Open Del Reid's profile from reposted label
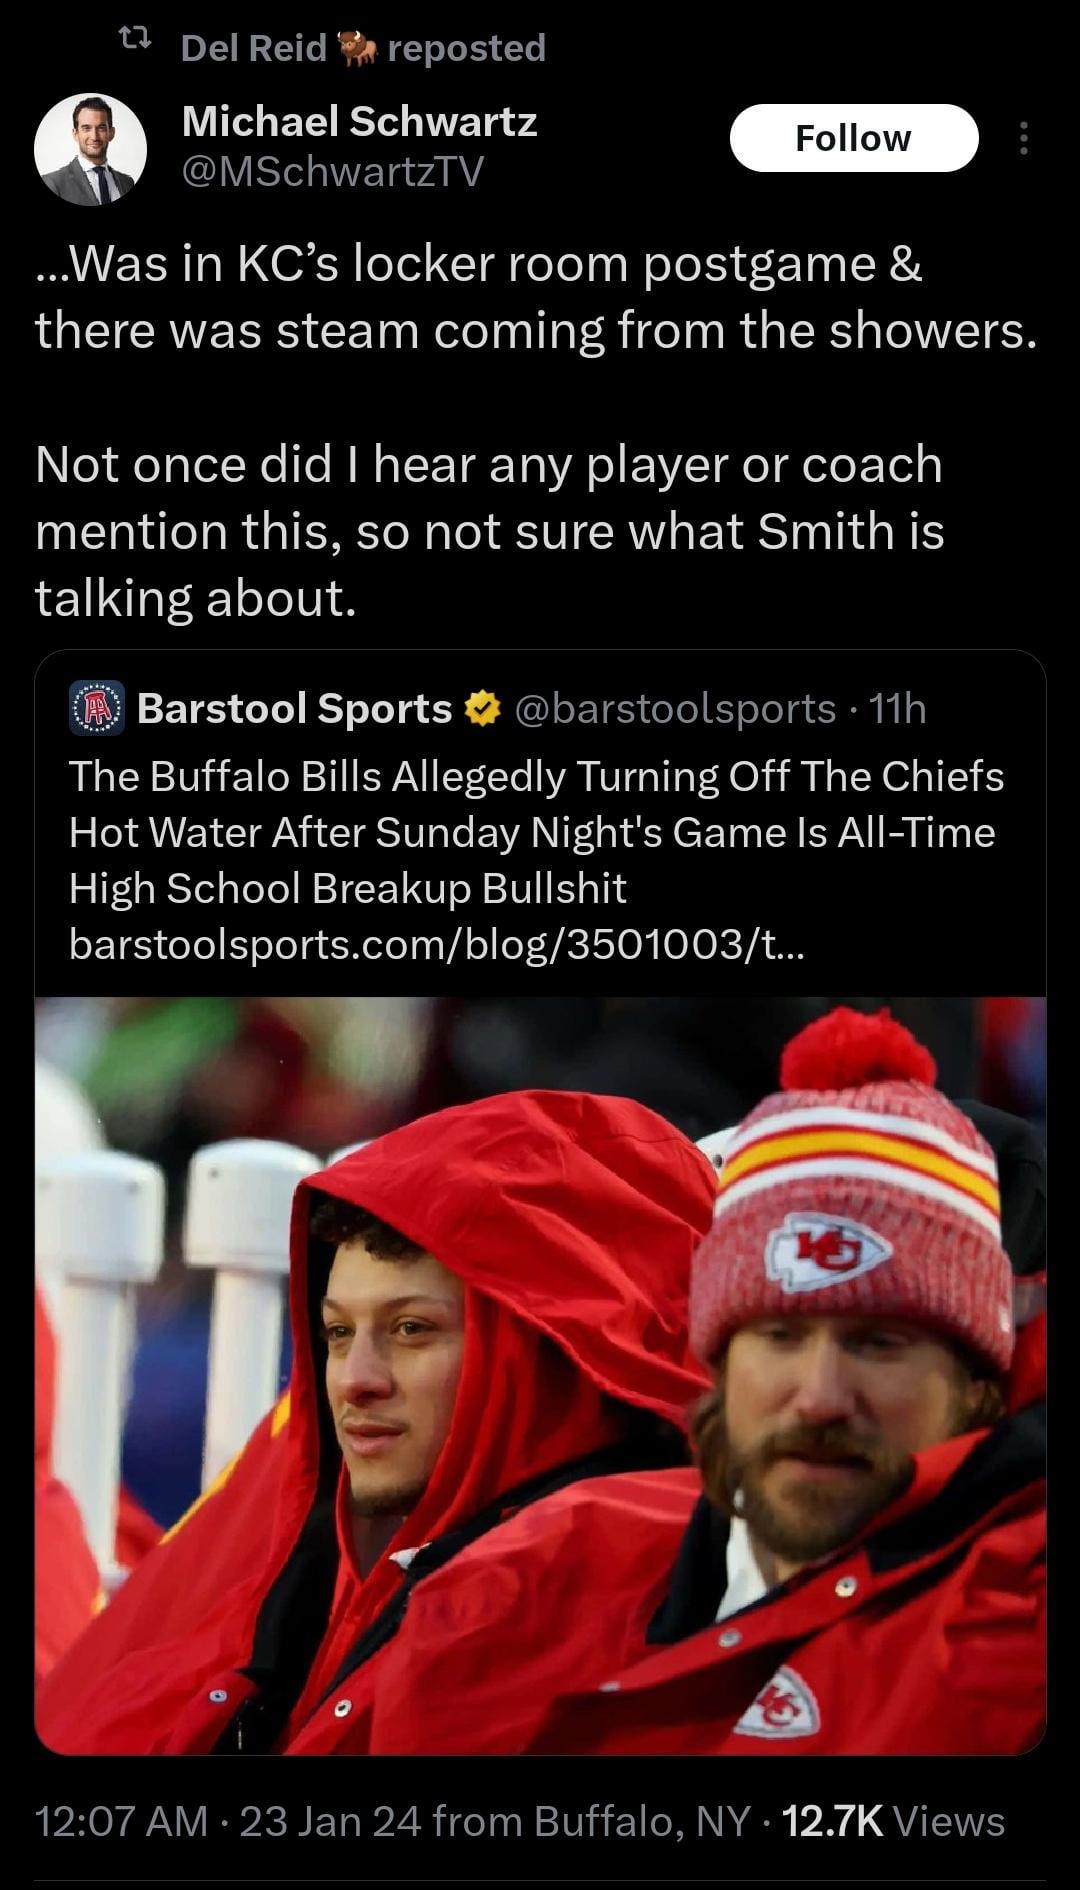The height and width of the screenshot is (1890, 1080). 254,47
